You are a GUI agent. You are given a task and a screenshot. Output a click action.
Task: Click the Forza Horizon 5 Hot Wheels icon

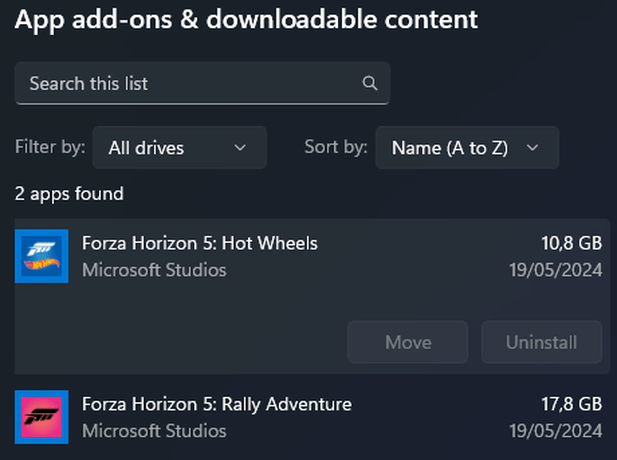pos(42,256)
